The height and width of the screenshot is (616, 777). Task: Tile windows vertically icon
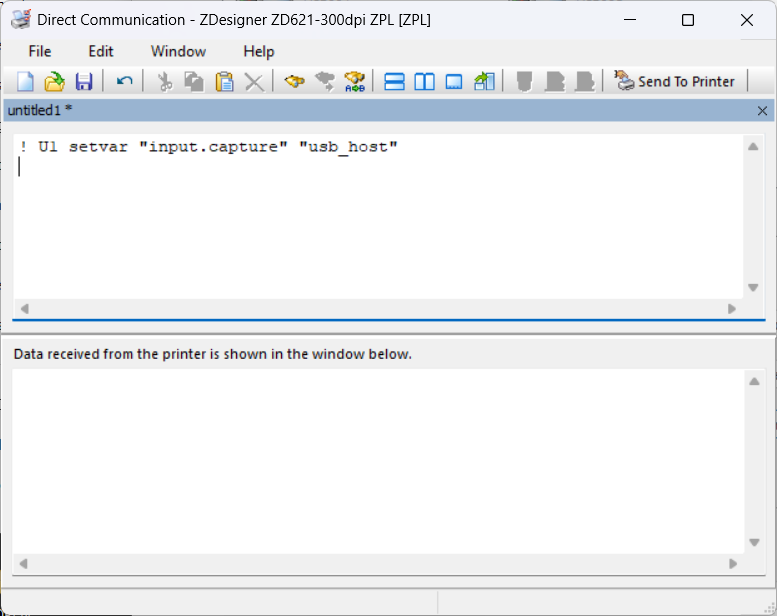click(425, 81)
